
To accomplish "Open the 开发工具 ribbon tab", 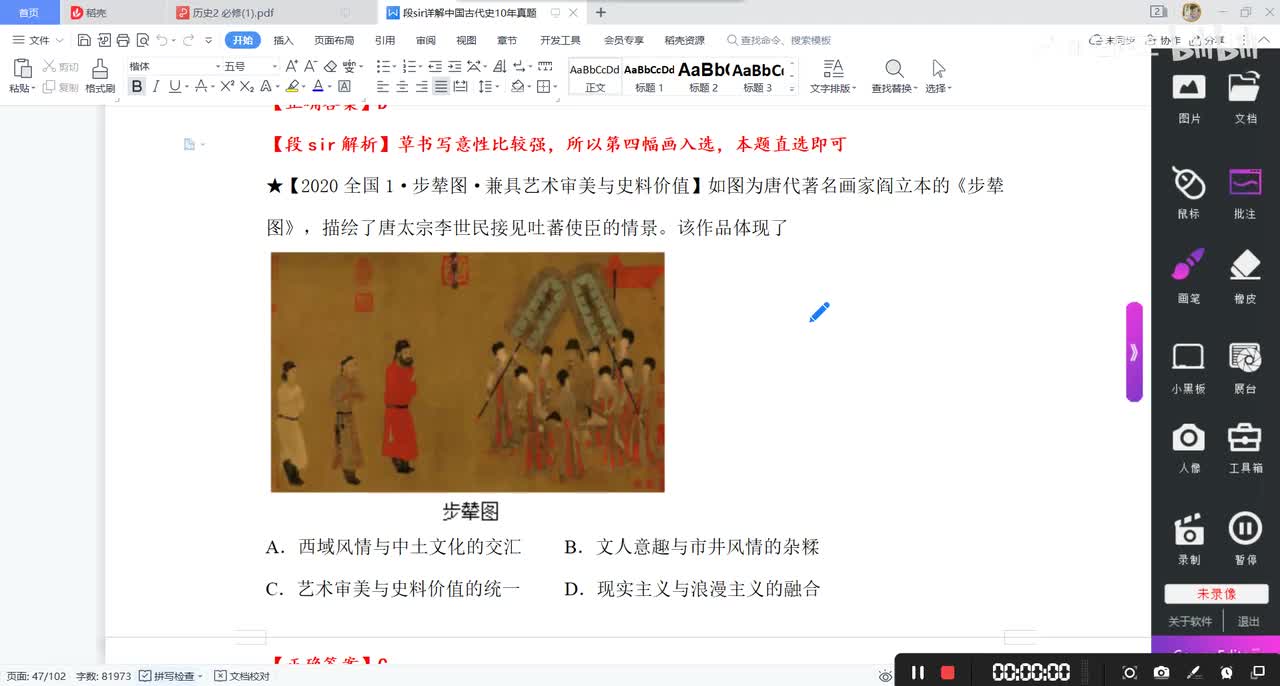I will [560, 41].
